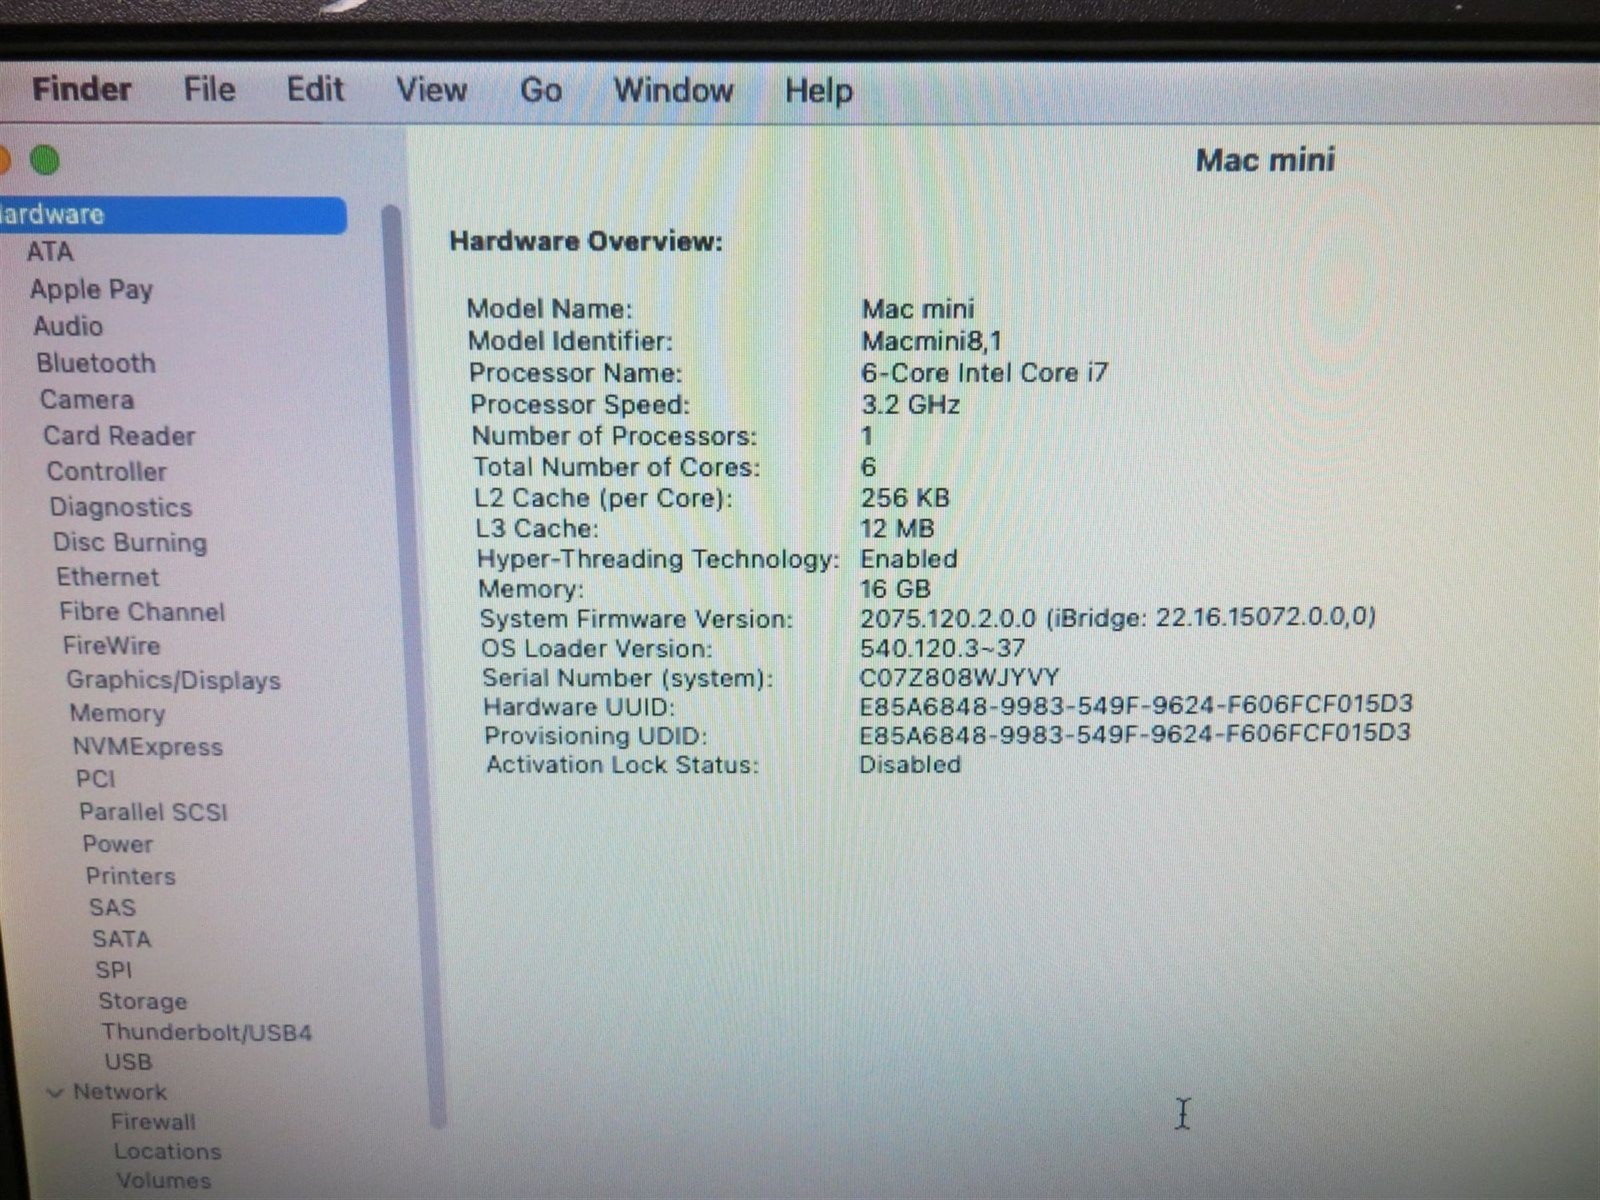Viewport: 1600px width, 1200px height.
Task: Select Volumes under Network
Action: point(164,1180)
